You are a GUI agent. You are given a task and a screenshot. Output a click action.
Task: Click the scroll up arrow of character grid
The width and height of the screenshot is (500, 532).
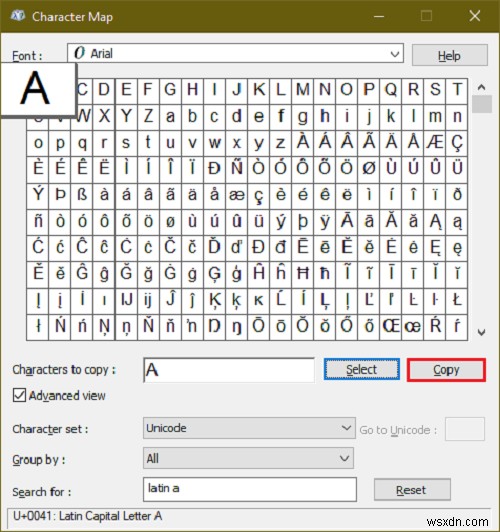point(481,88)
